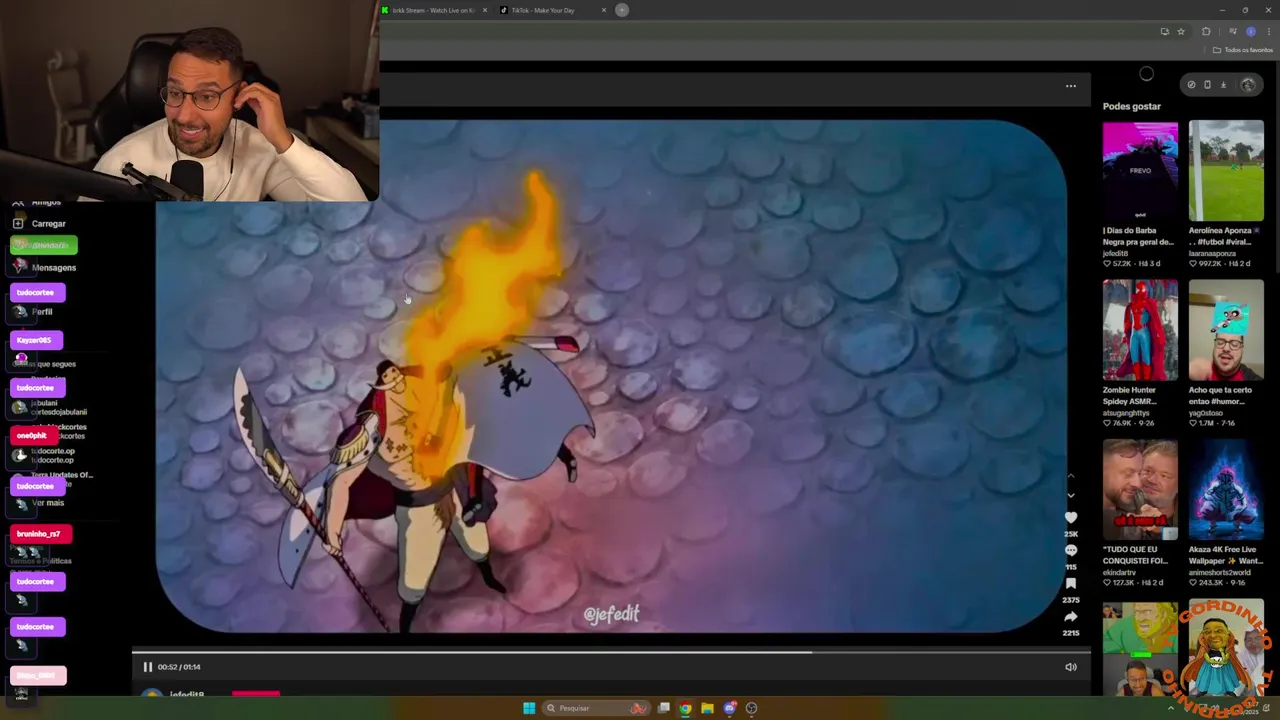Open a new browser tab
The image size is (1280, 720).
(622, 10)
